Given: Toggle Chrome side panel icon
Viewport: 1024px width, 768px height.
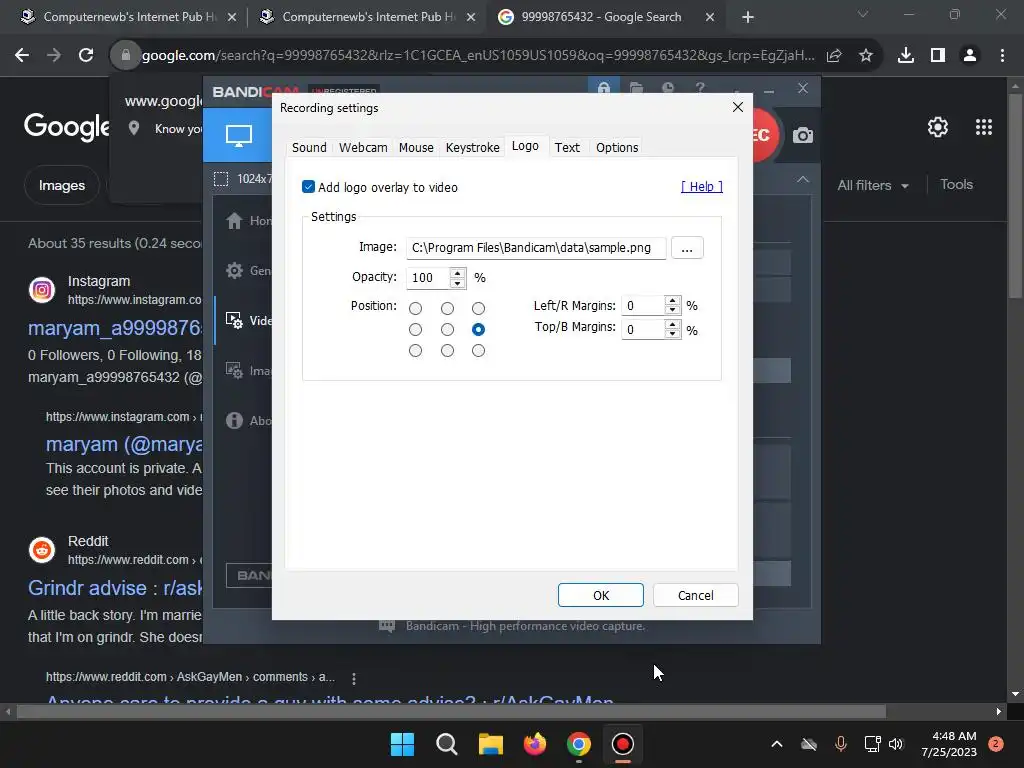Looking at the screenshot, I should pyautogui.click(x=938, y=56).
